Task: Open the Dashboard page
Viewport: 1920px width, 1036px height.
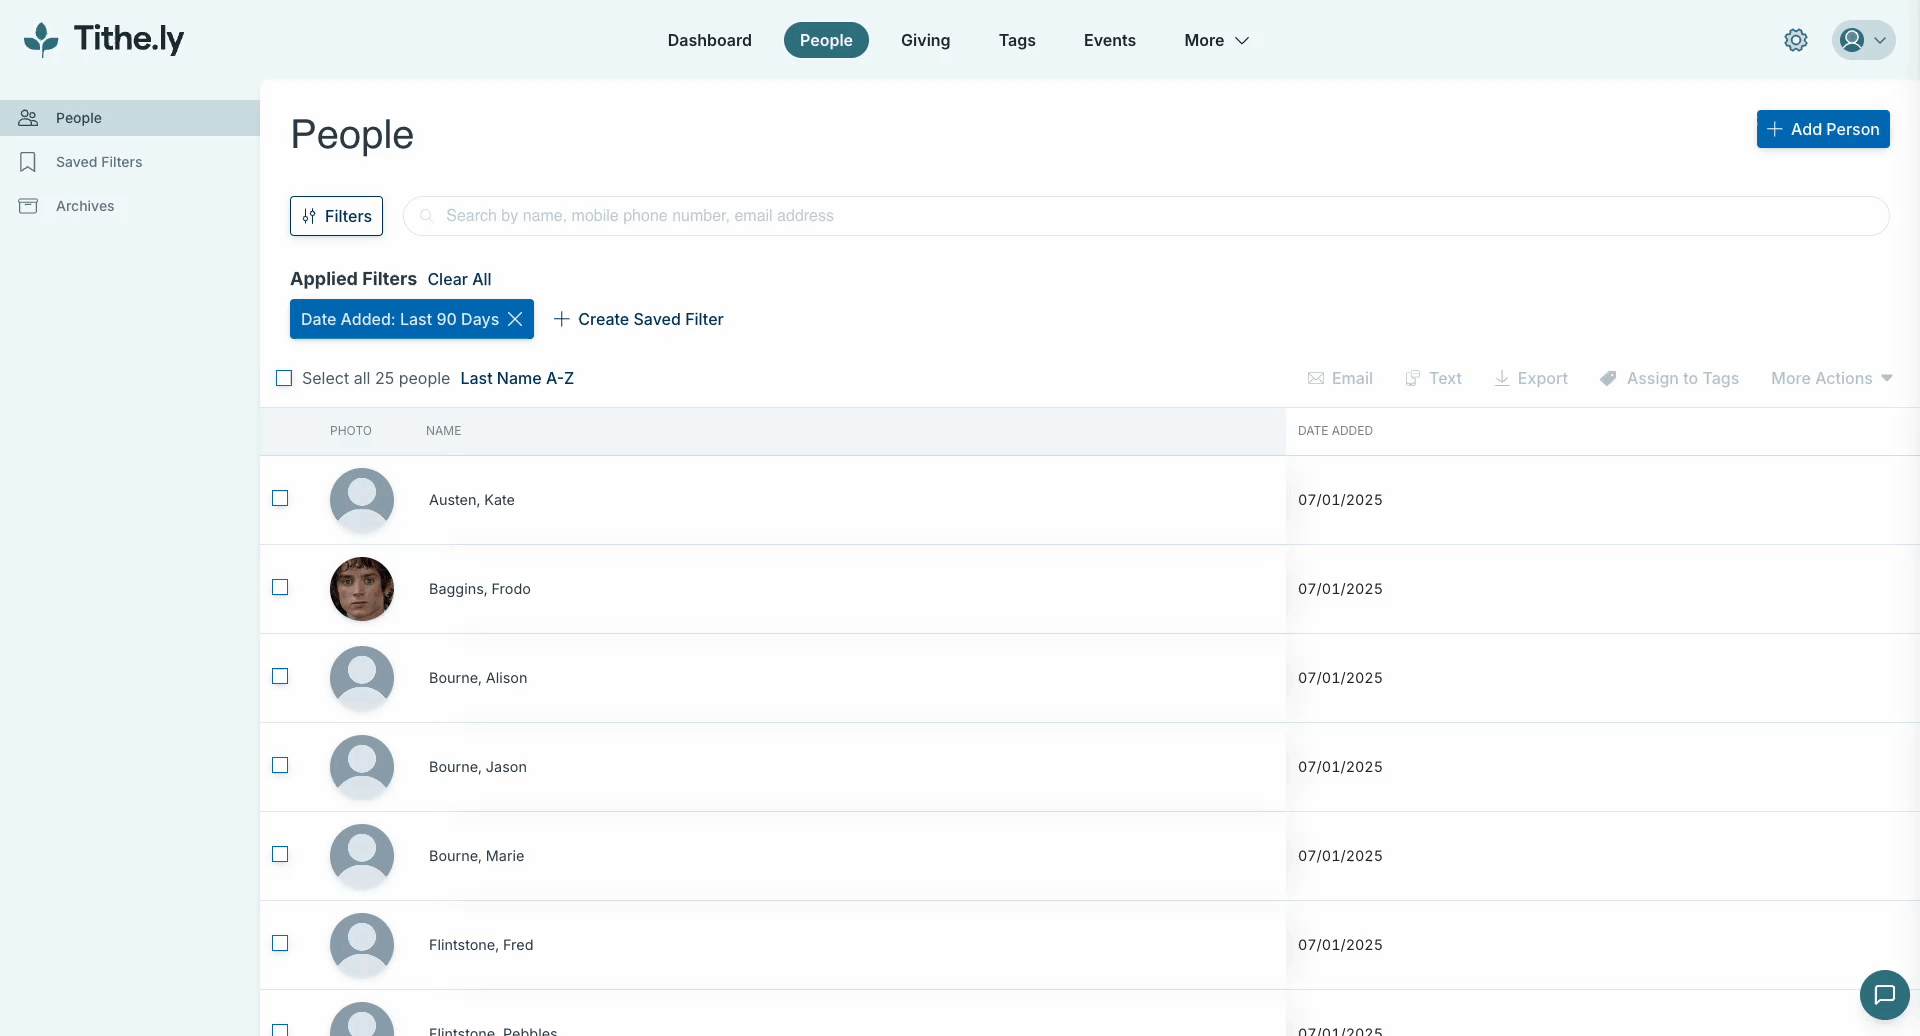Action: pos(709,40)
